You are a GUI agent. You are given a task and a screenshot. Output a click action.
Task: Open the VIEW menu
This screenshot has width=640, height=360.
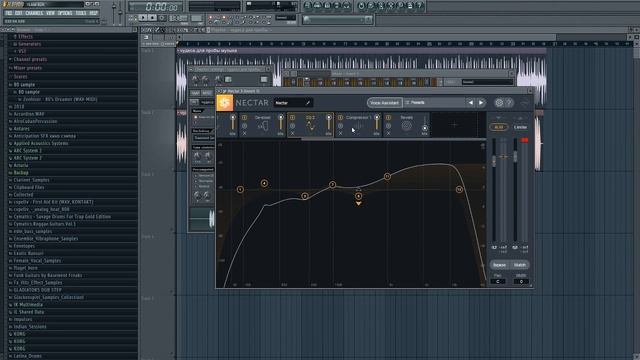tap(51, 13)
